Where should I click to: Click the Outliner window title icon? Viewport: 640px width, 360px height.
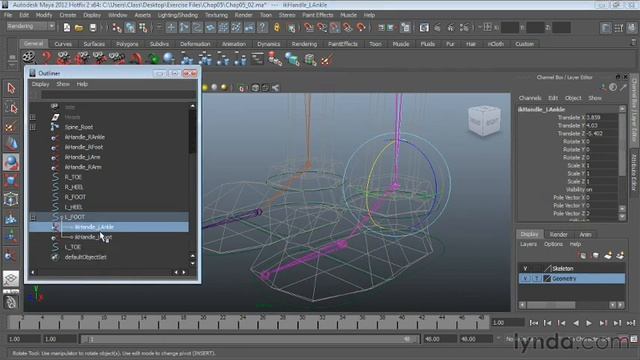[x=32, y=73]
